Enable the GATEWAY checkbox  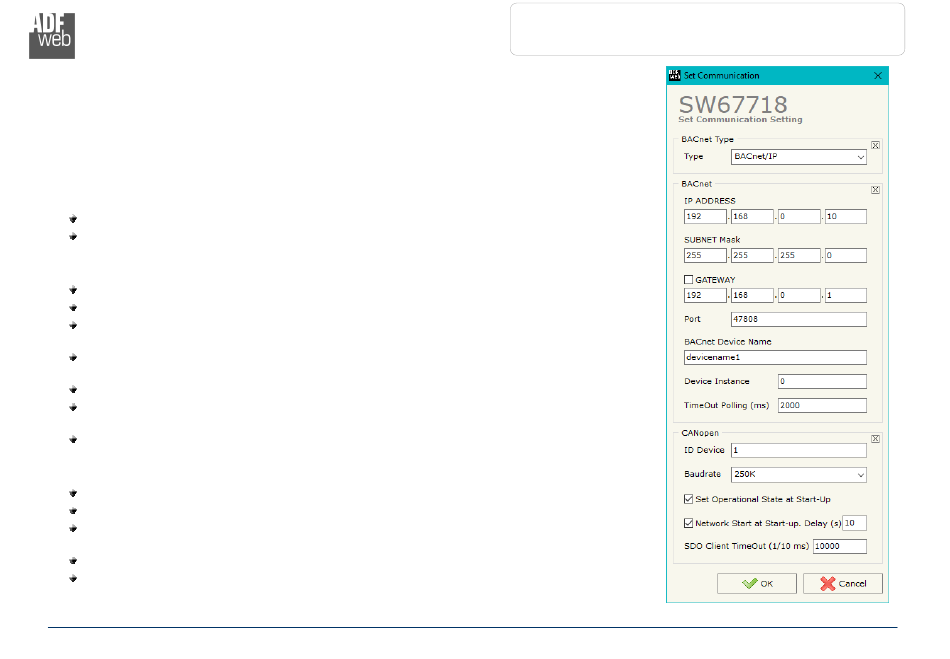pyautogui.click(x=688, y=280)
